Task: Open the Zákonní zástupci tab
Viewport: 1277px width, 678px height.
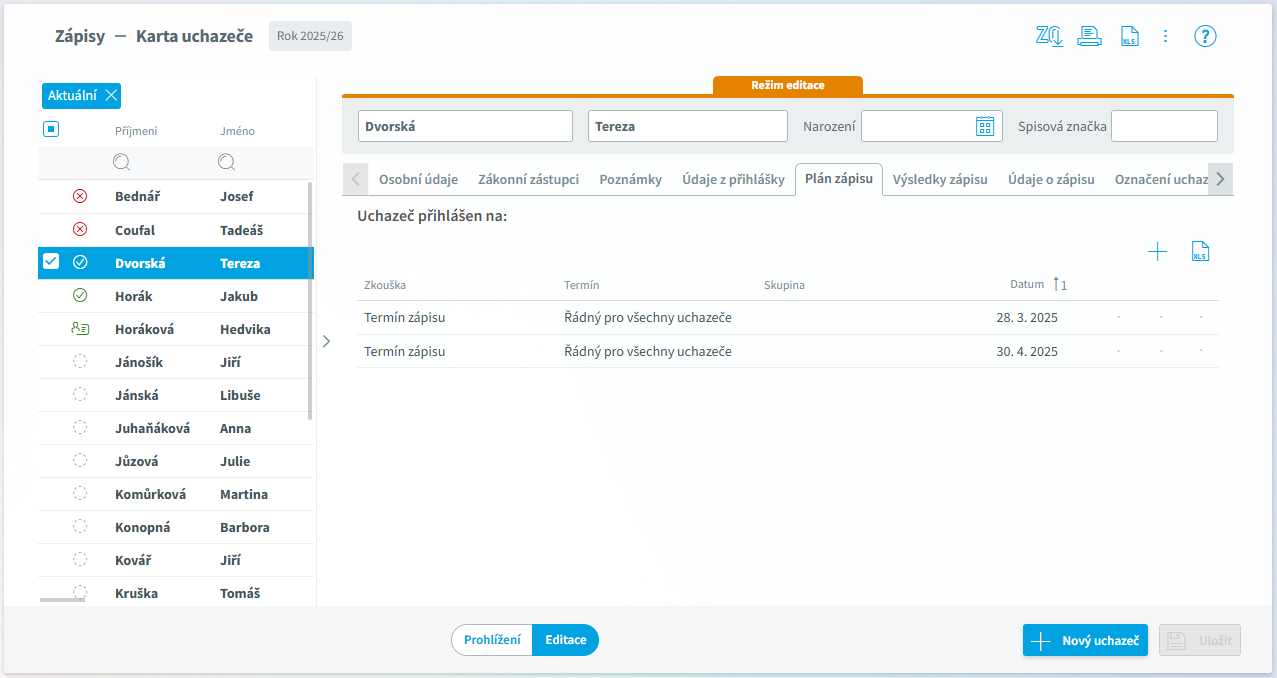Action: tap(529, 179)
